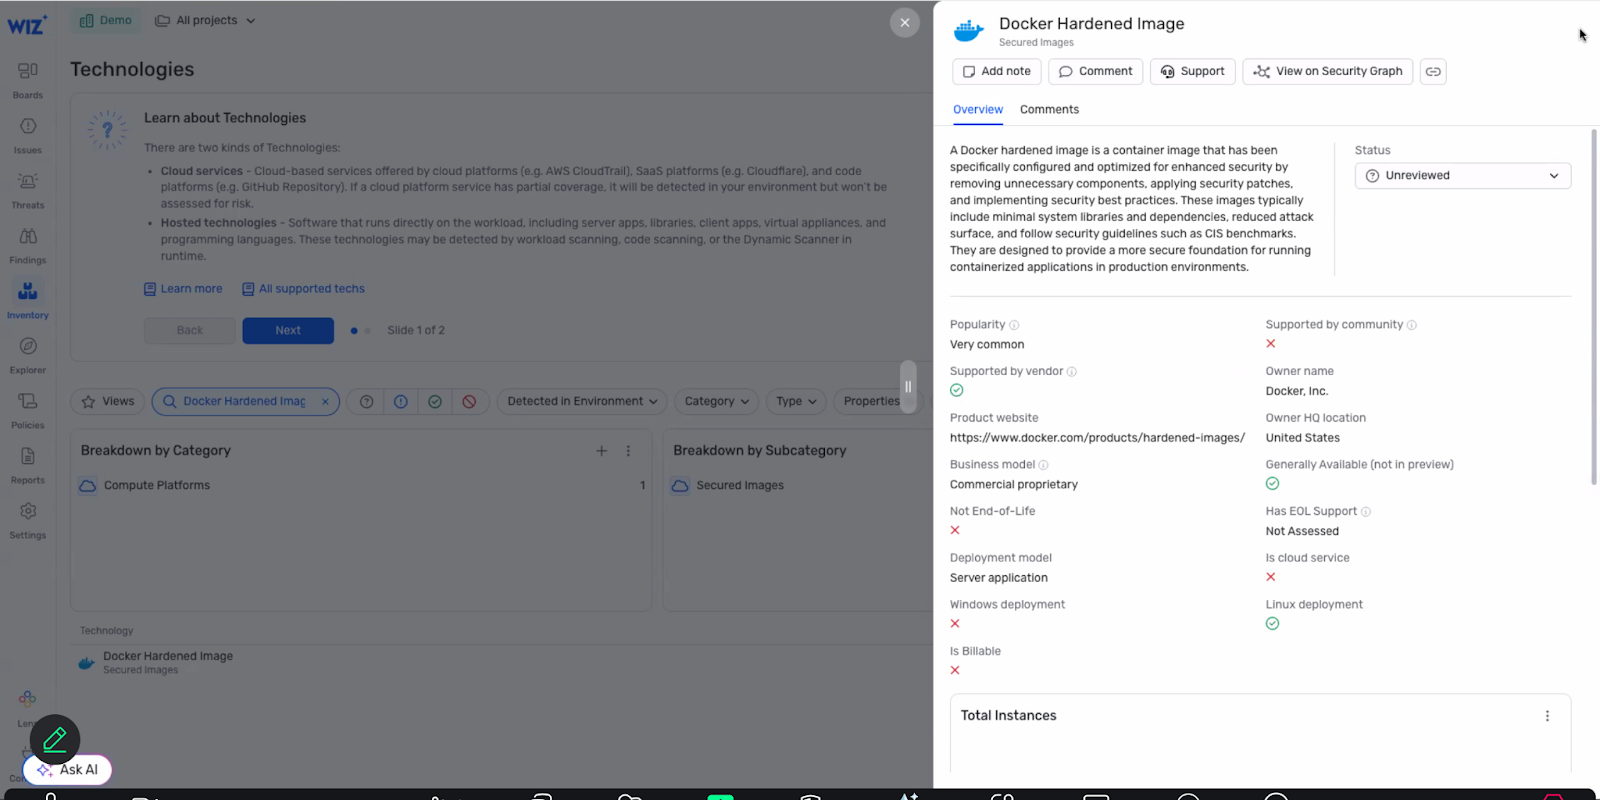Switch to the Comments tab
1600x800 pixels.
coord(1049,110)
